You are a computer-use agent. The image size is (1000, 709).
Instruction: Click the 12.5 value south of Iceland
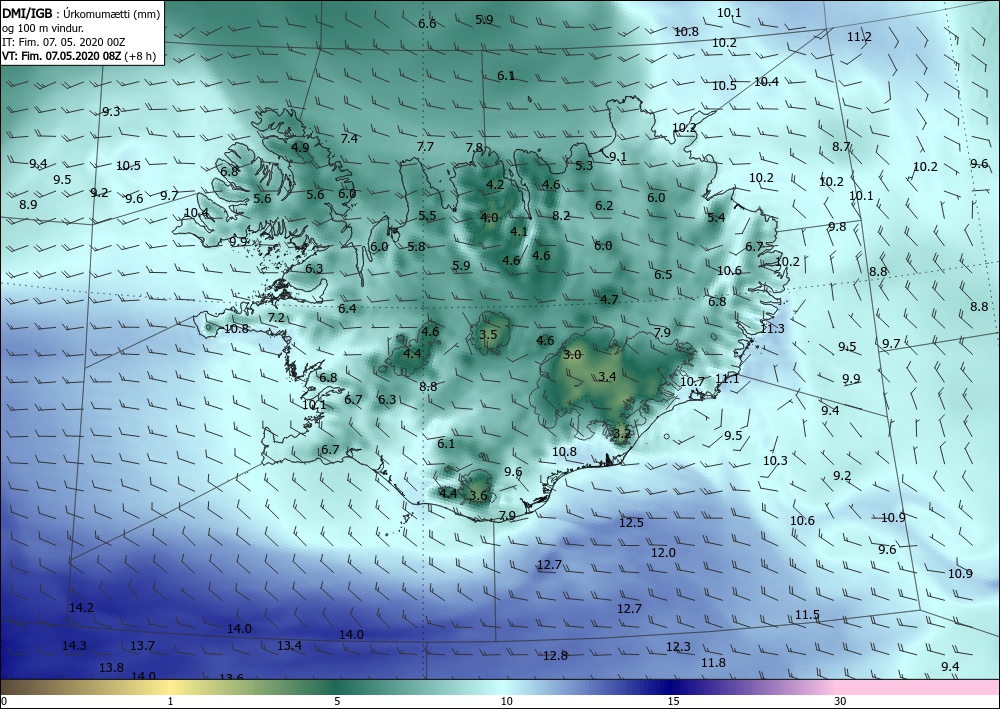tap(631, 523)
